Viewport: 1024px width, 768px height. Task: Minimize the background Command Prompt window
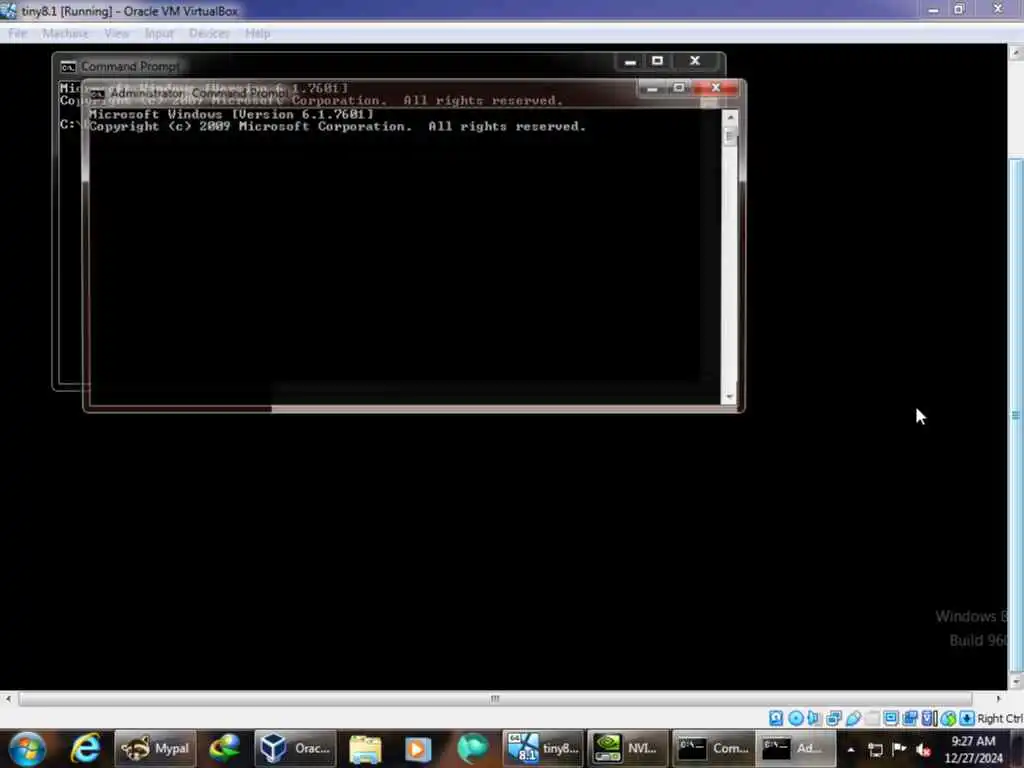tap(630, 61)
